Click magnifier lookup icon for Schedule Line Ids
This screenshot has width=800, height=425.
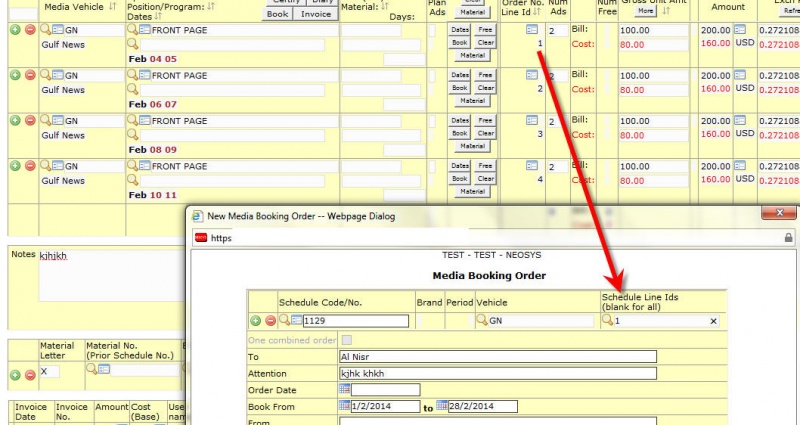(608, 320)
